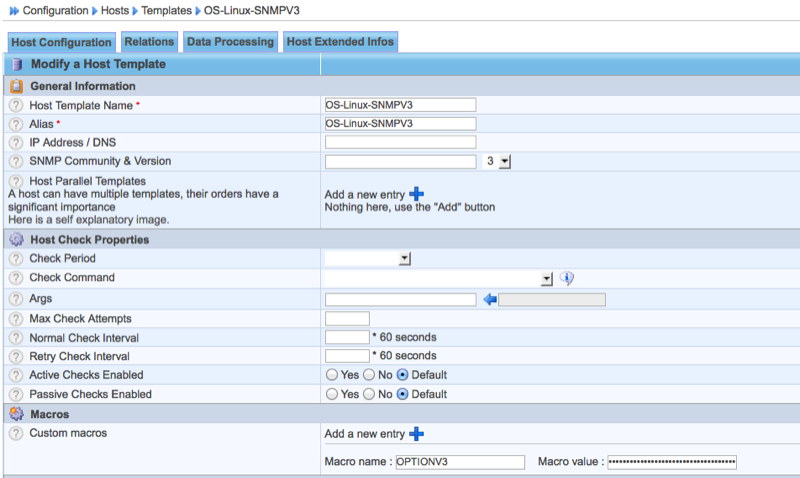Open the Data Processing tab
The width and height of the screenshot is (800, 478).
230,41
